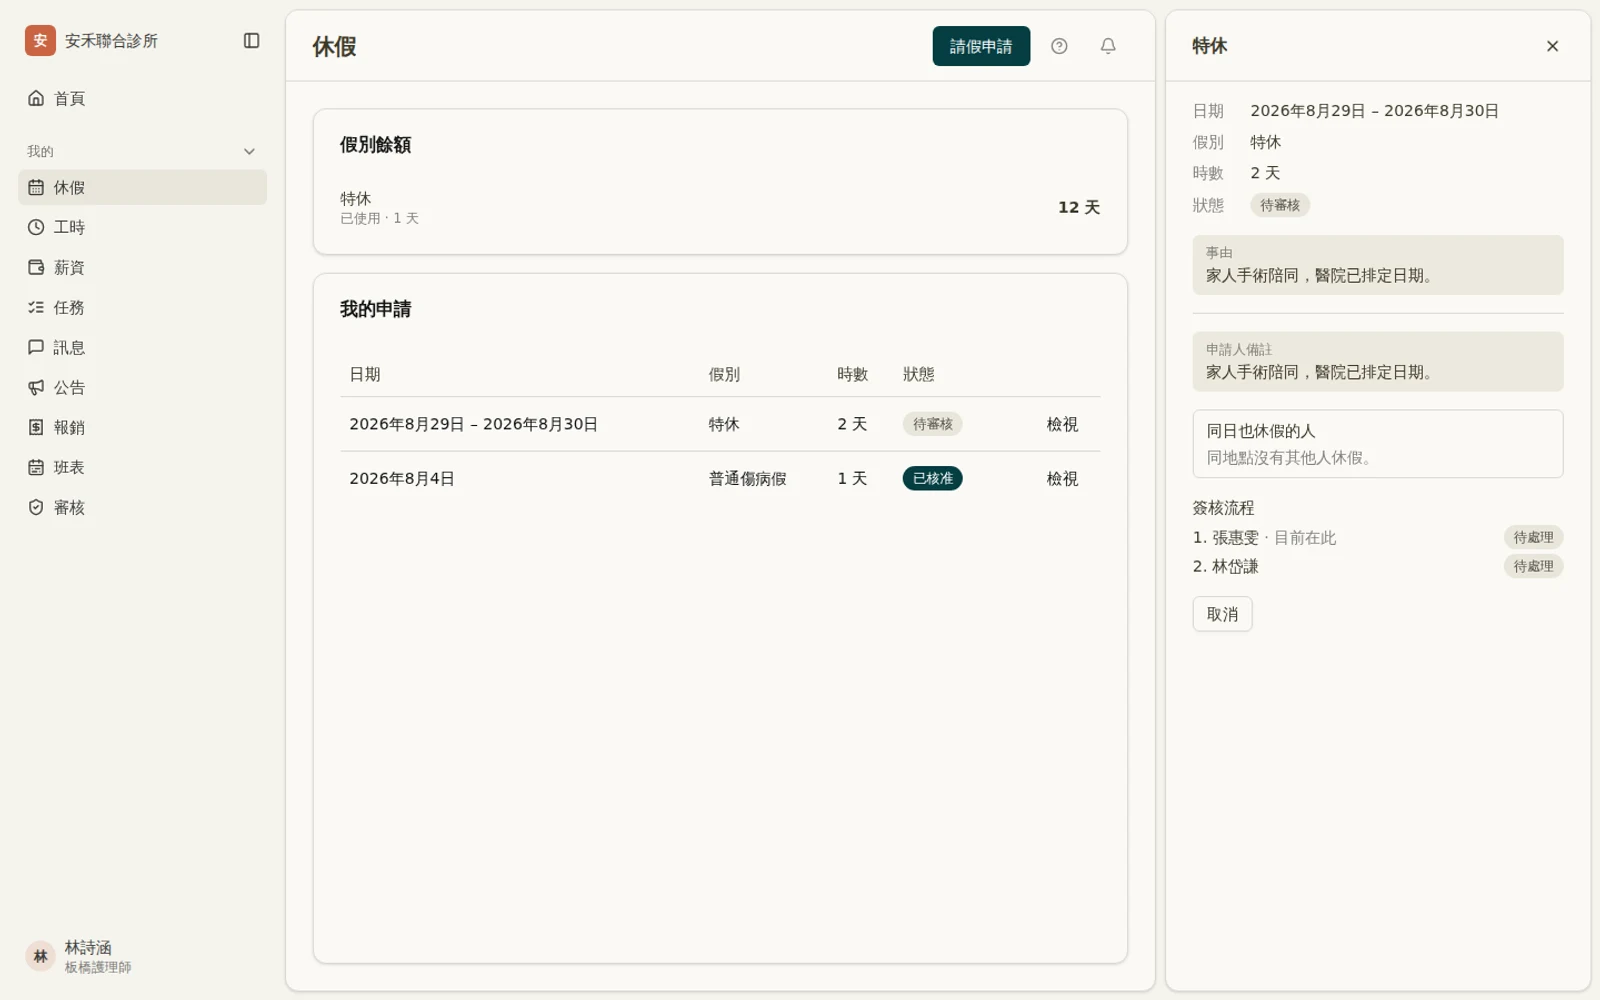The width and height of the screenshot is (1600, 1000).
Task: Click approver 張惠雯 in the 簽核流程
Action: click(x=1235, y=538)
